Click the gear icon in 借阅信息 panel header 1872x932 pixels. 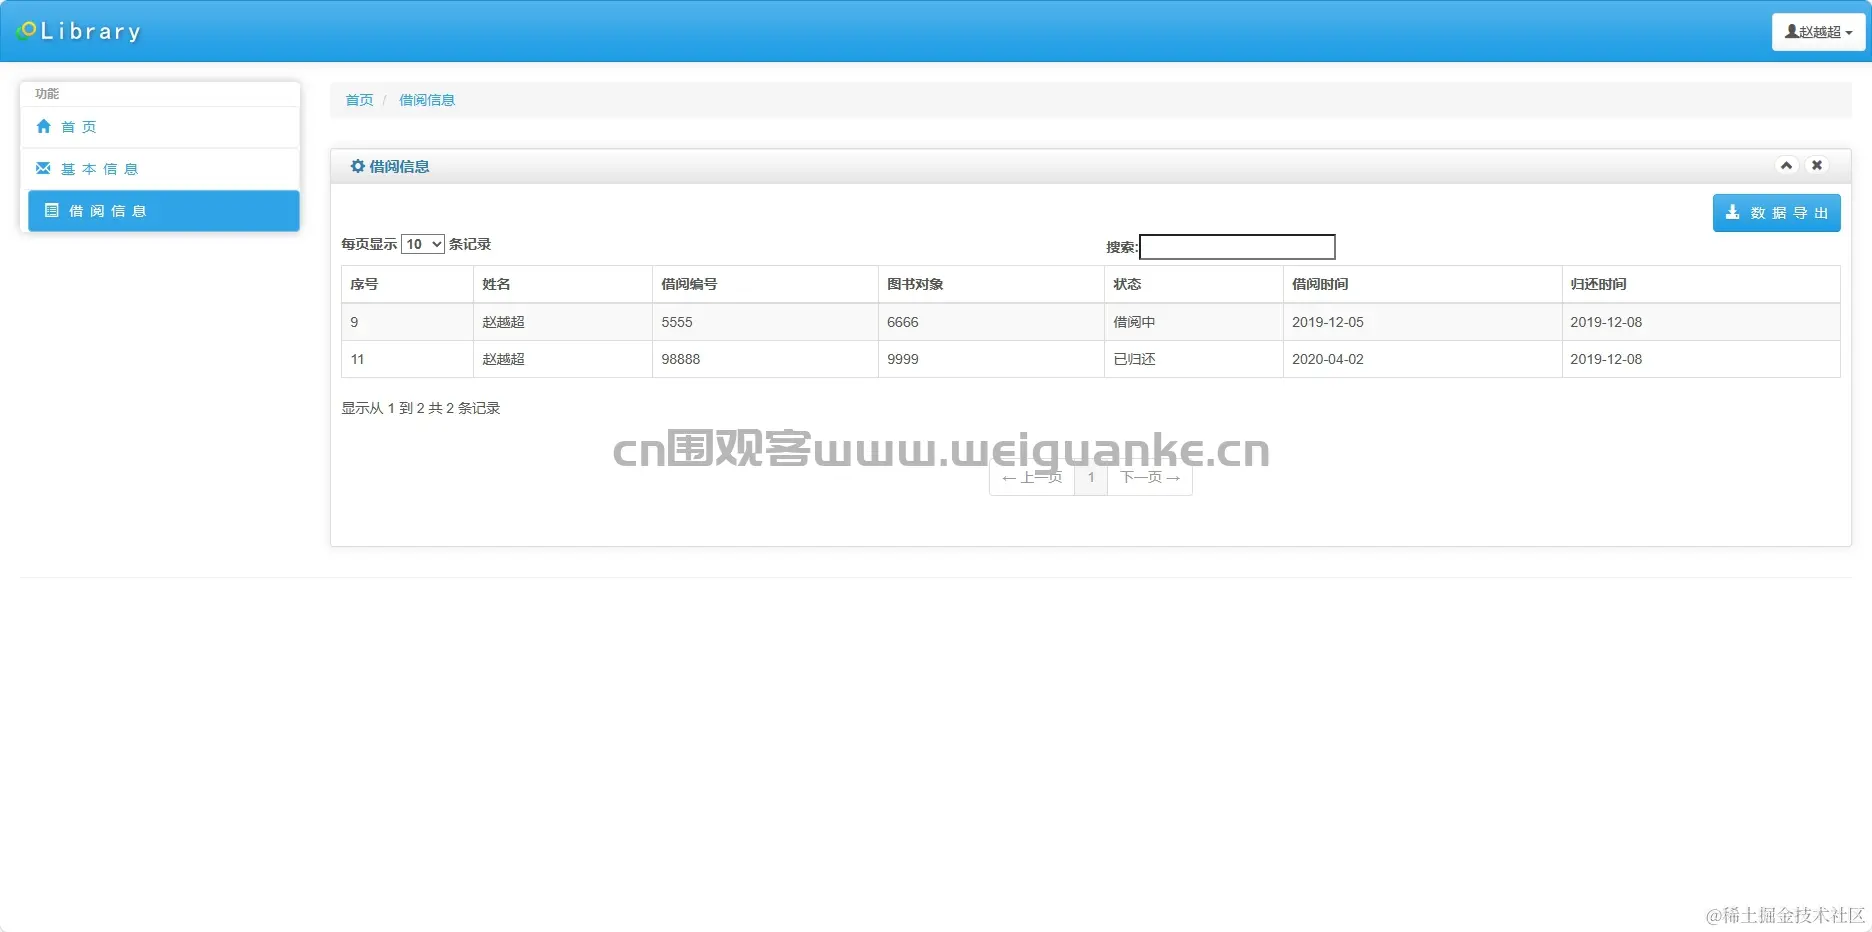(x=357, y=166)
